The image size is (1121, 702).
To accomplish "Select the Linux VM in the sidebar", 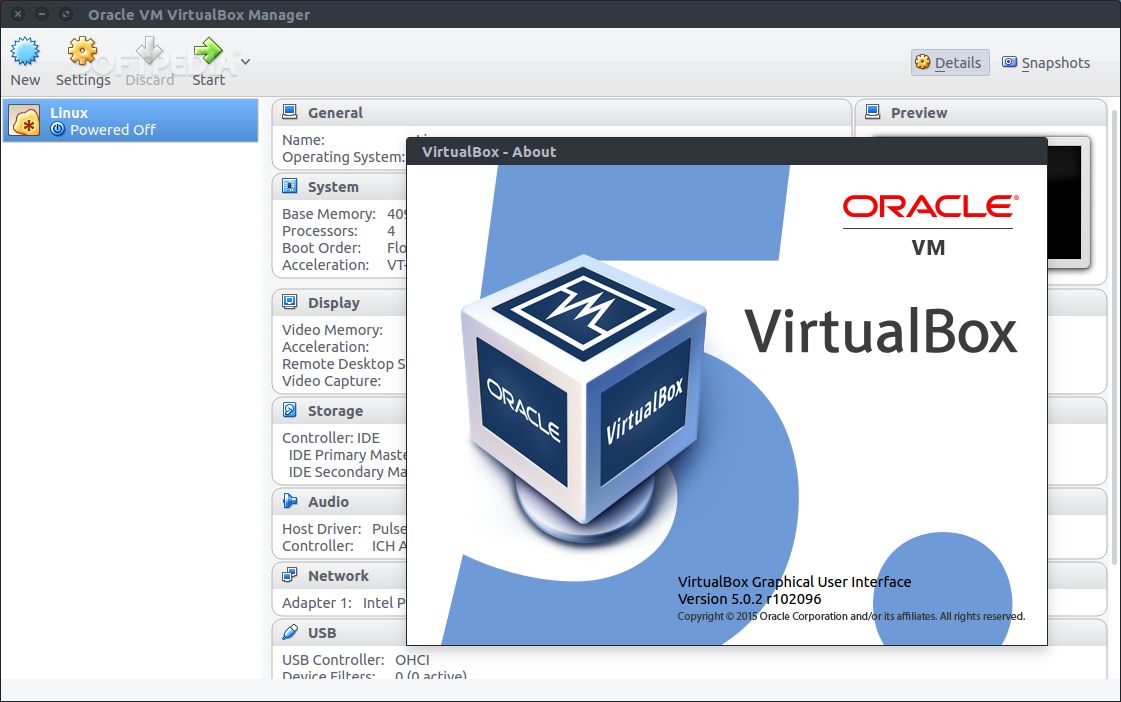I will [x=130, y=120].
